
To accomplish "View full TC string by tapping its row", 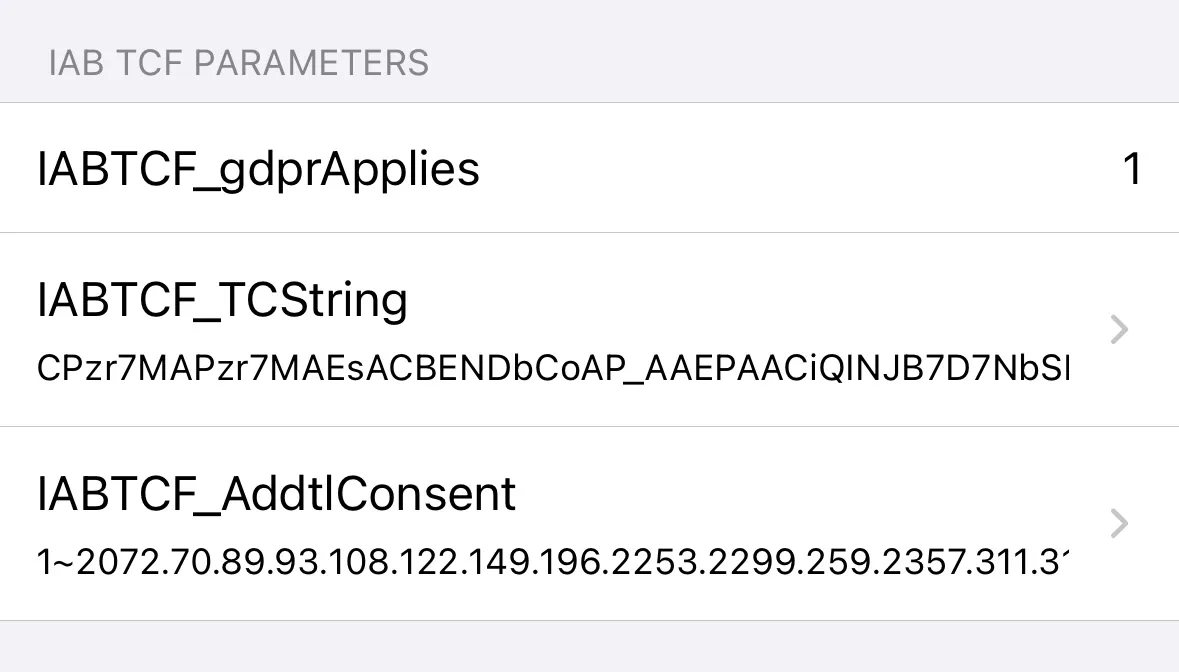I will (x=590, y=330).
